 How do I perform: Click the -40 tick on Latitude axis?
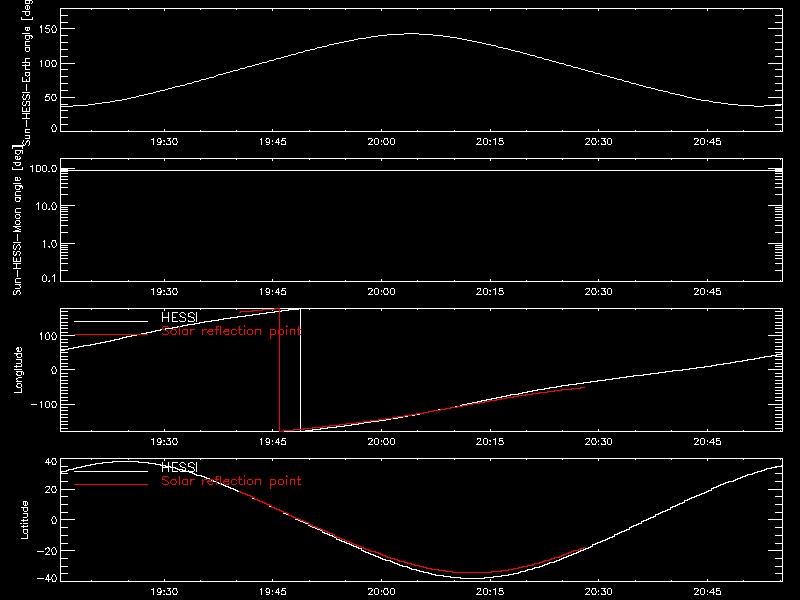pos(47,579)
